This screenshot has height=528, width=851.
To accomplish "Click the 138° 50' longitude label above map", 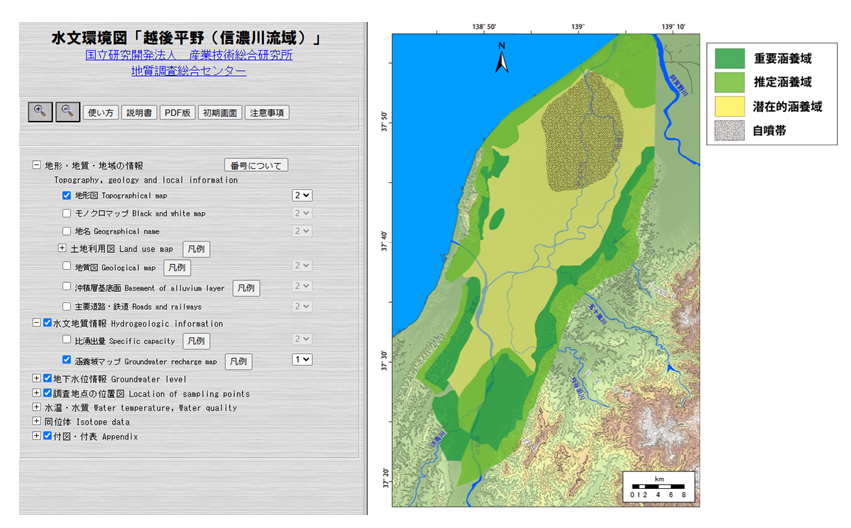I will pyautogui.click(x=484, y=26).
